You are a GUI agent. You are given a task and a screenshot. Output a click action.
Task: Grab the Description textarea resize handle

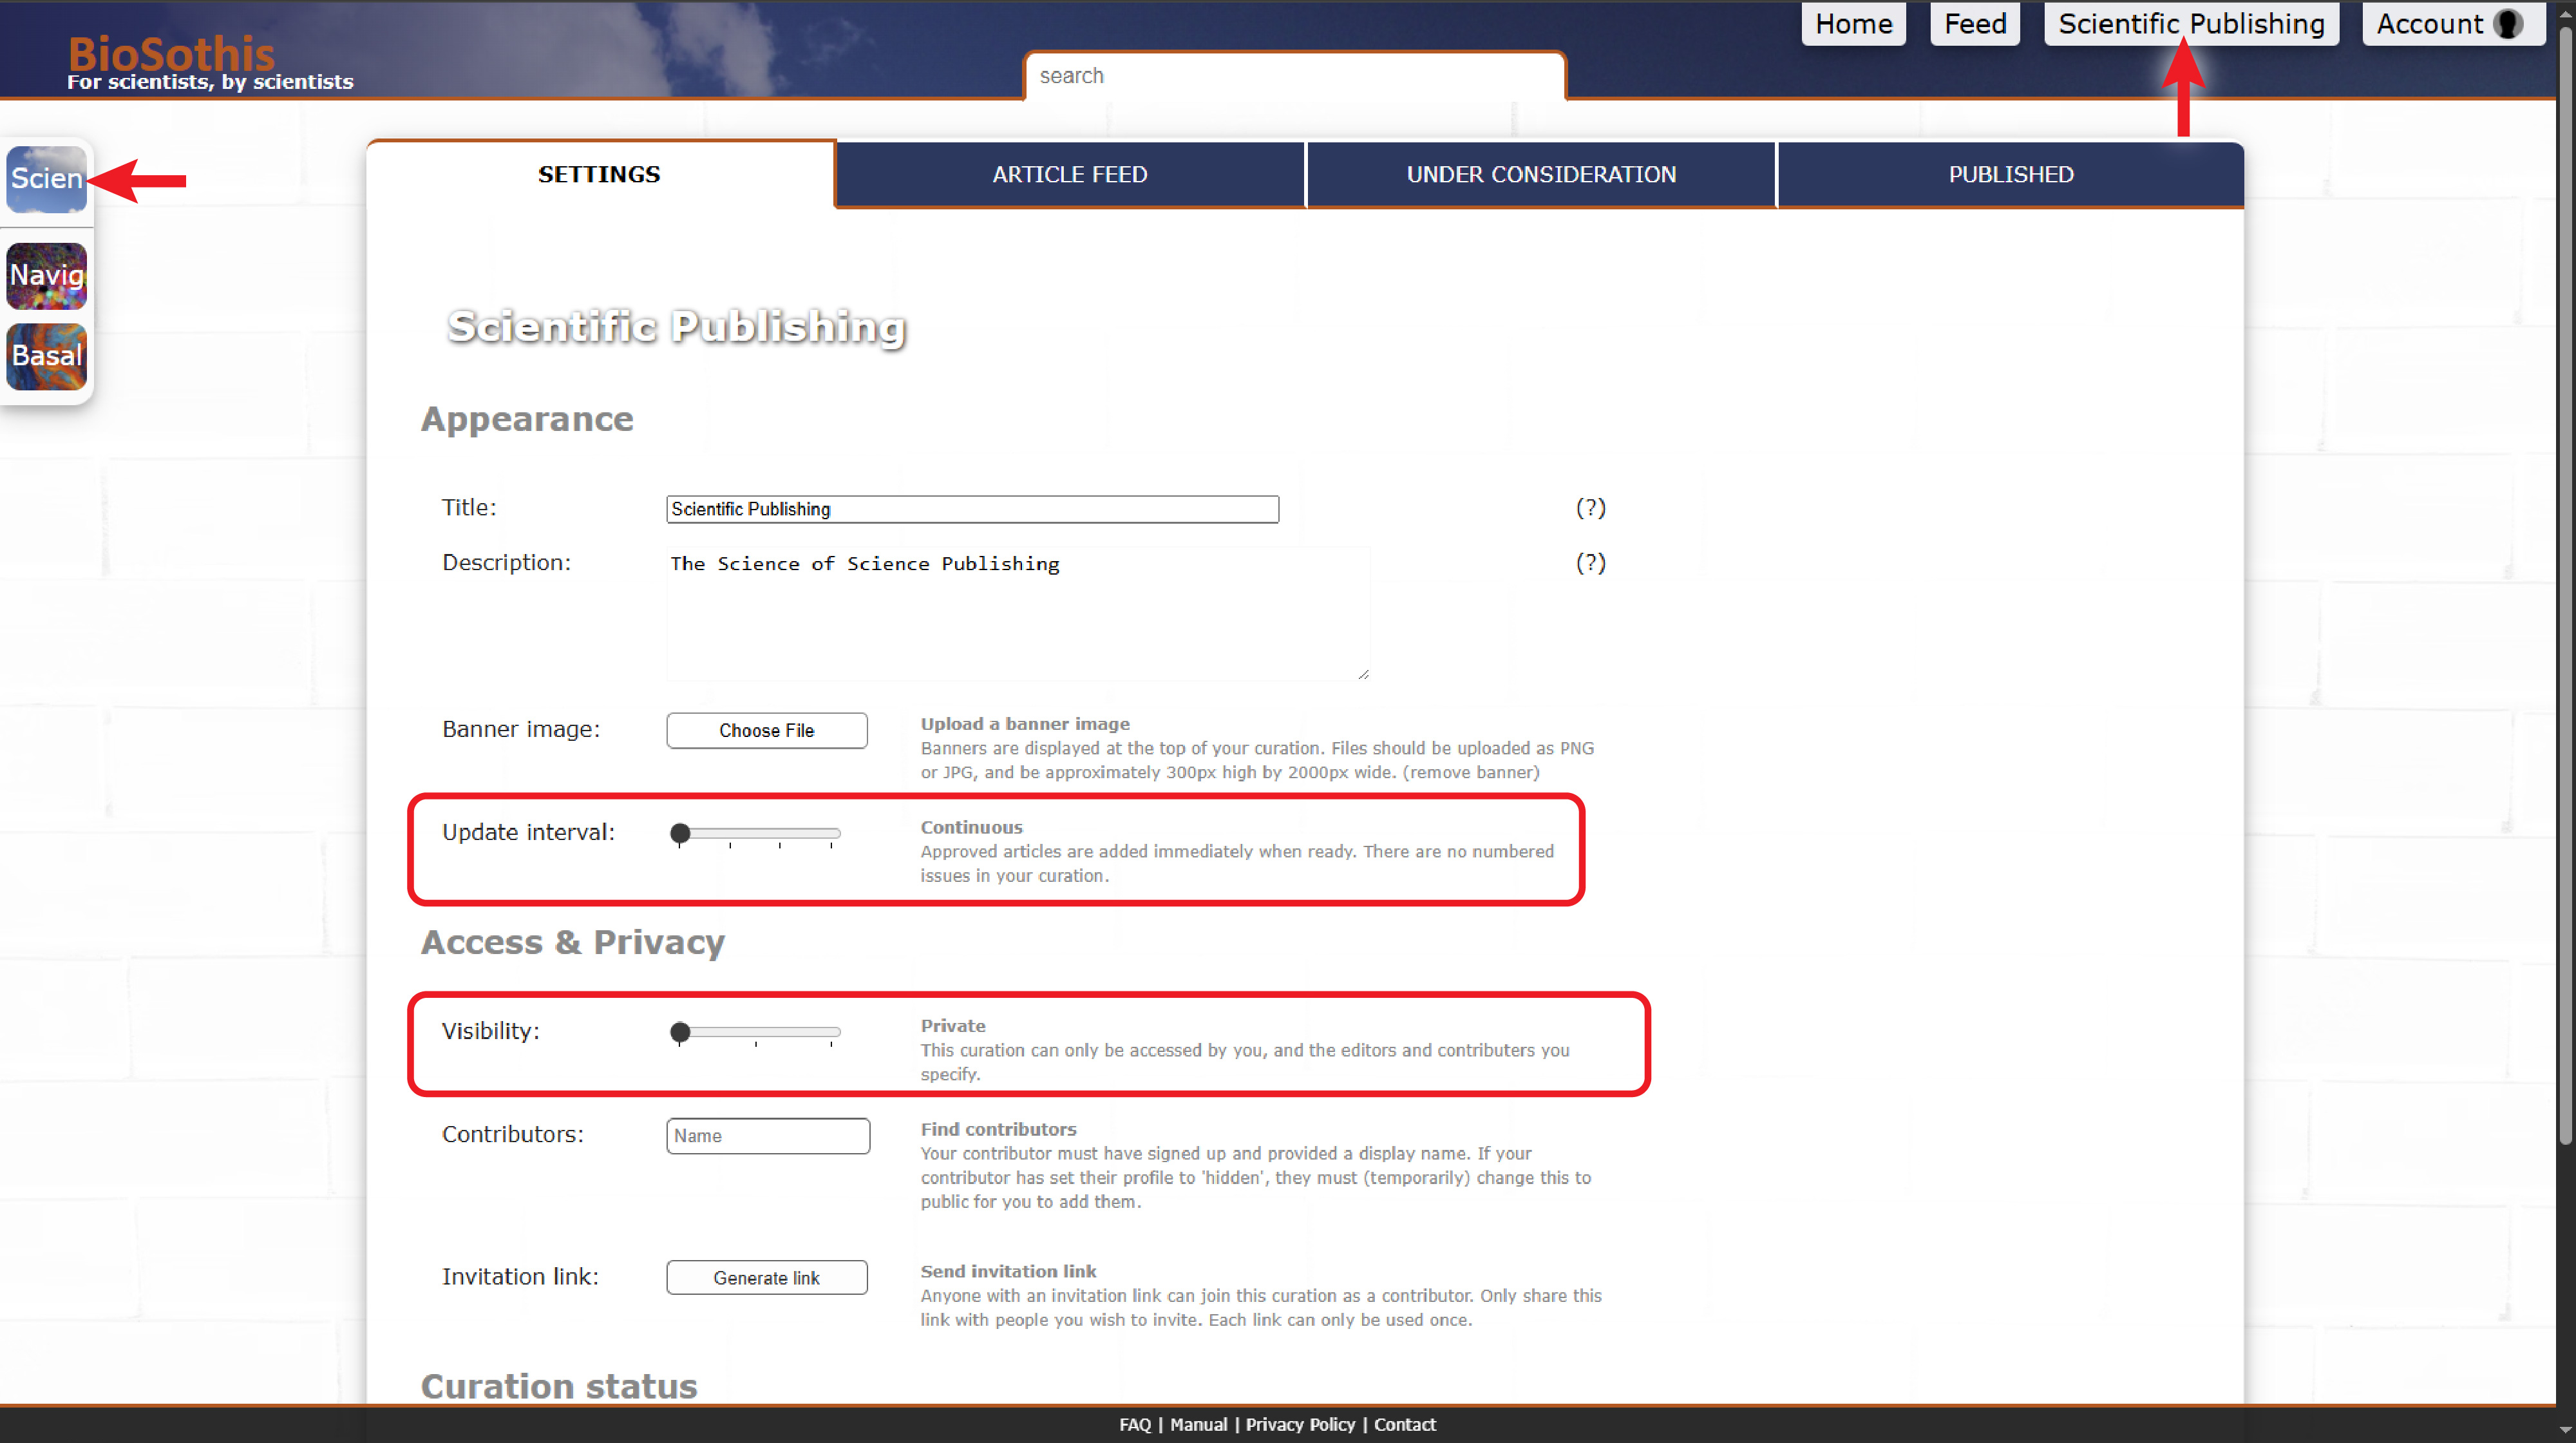(x=1363, y=674)
